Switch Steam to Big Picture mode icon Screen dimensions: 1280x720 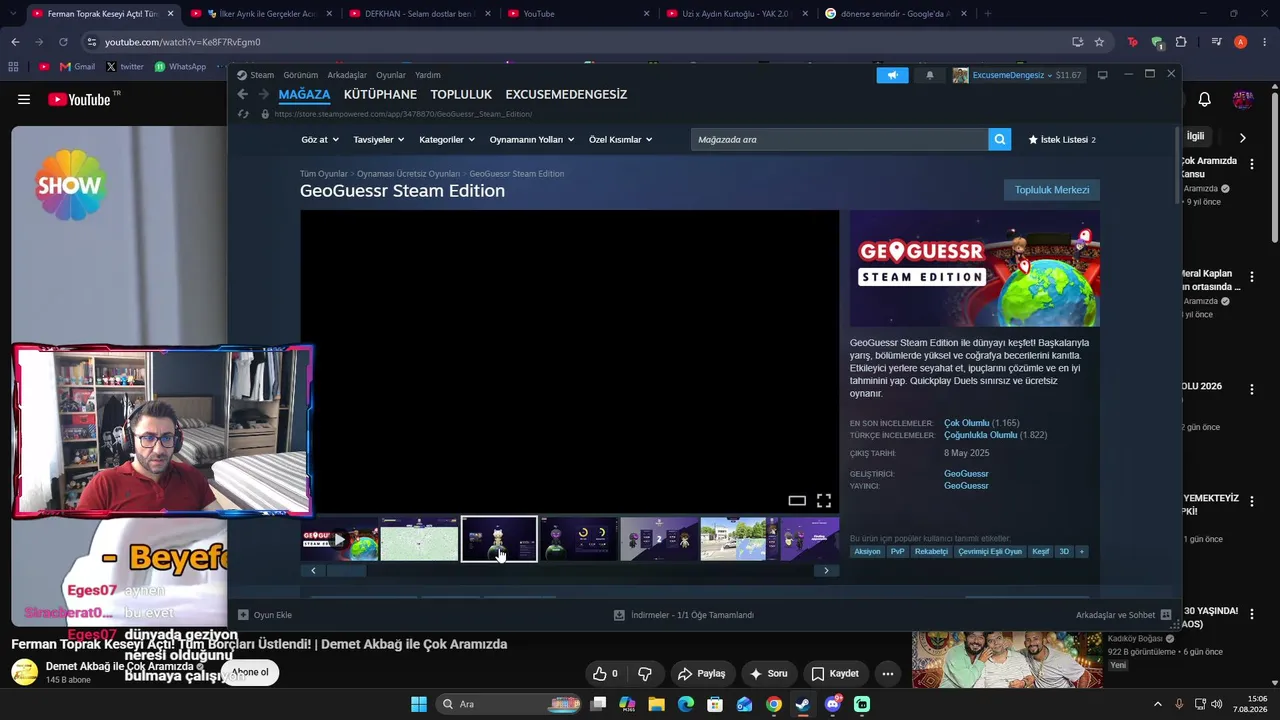tap(1103, 75)
